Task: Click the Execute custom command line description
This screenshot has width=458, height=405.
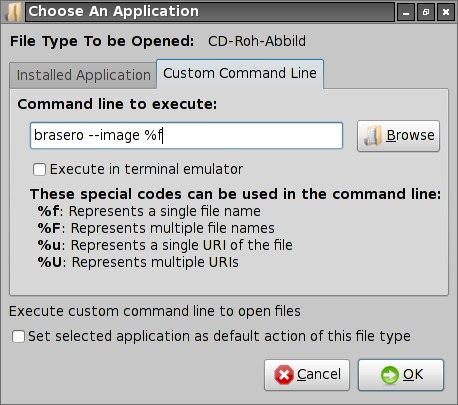Action: coord(155,311)
